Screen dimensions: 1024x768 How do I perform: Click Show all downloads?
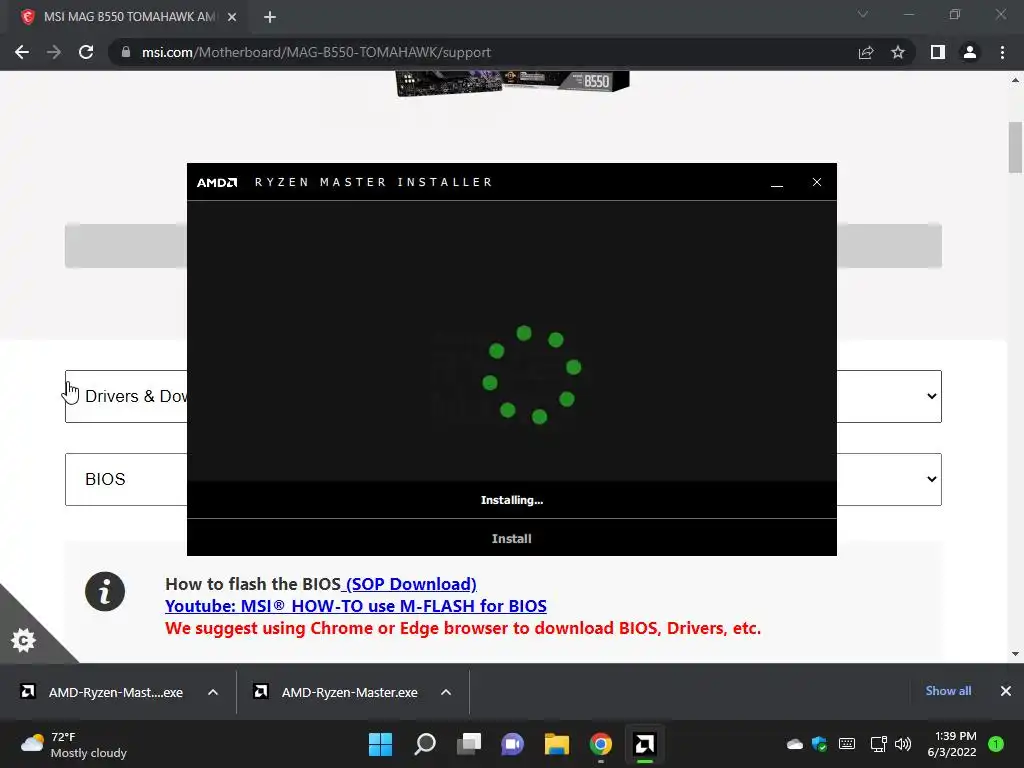[x=948, y=691]
